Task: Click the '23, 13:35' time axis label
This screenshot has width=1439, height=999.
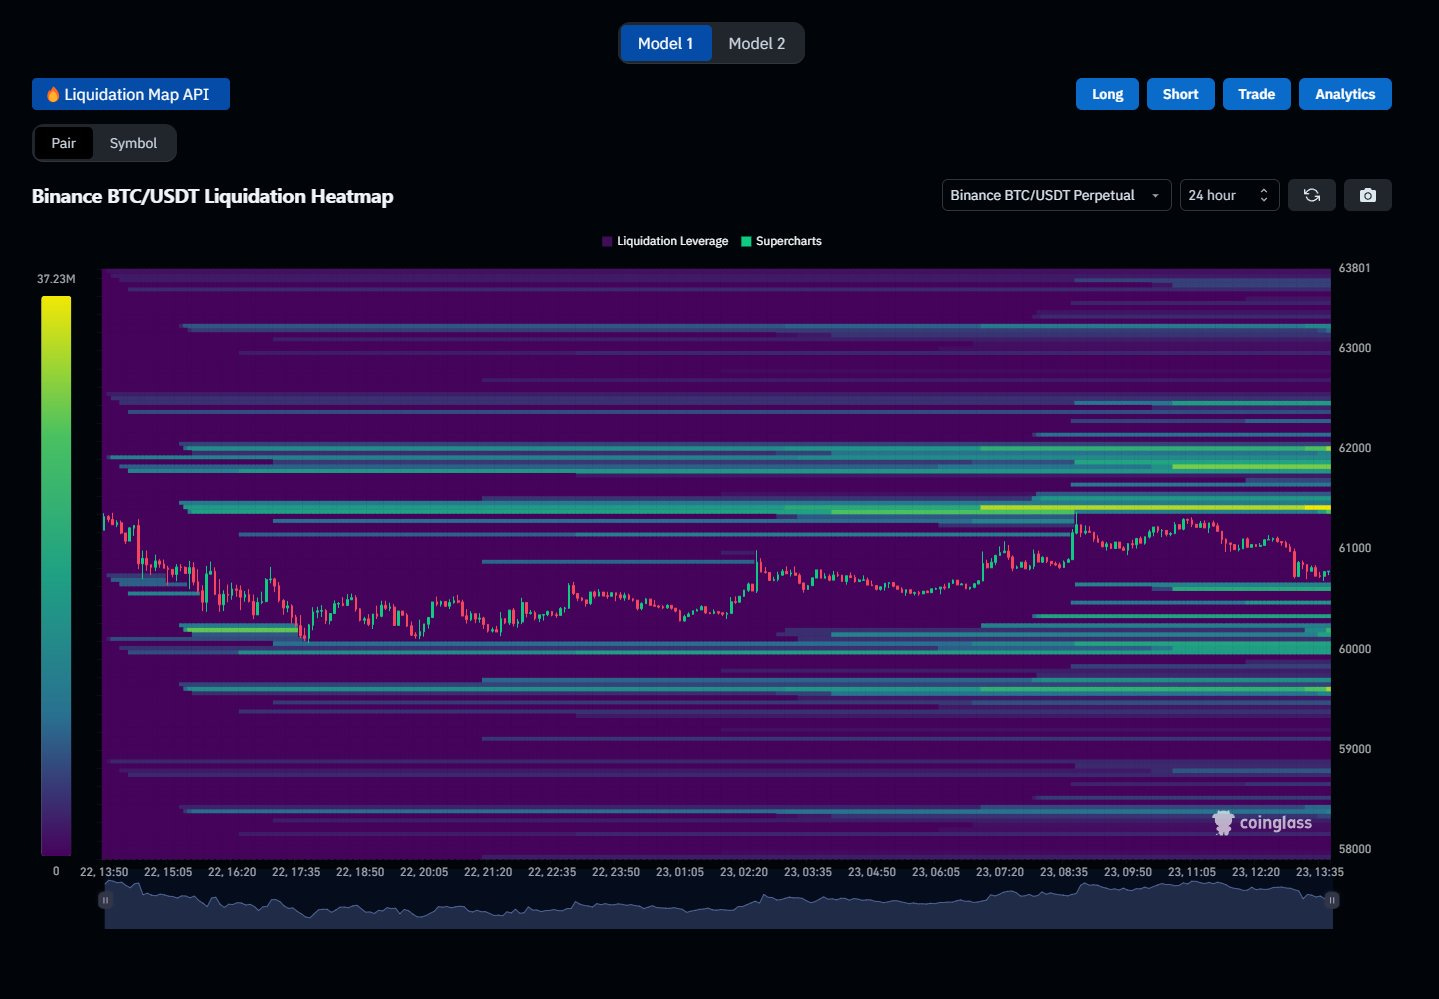Action: coord(1320,872)
